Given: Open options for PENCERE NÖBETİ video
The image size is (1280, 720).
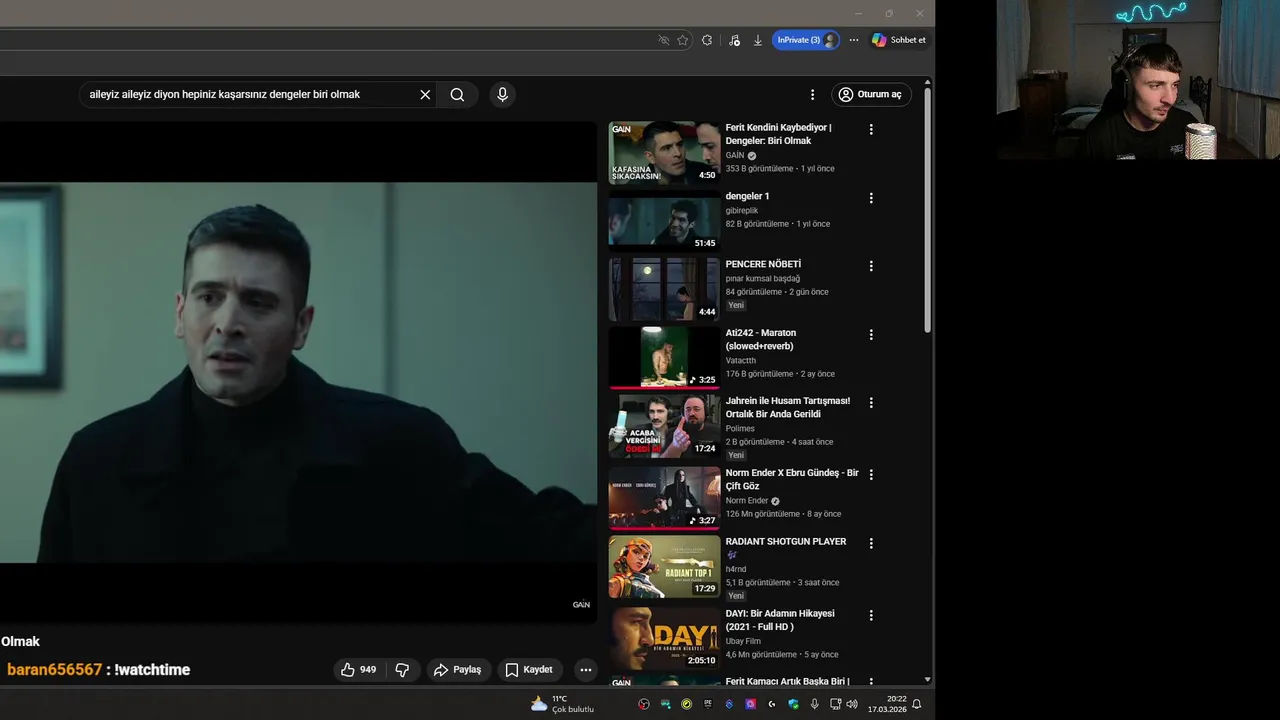Looking at the screenshot, I should pos(871,266).
